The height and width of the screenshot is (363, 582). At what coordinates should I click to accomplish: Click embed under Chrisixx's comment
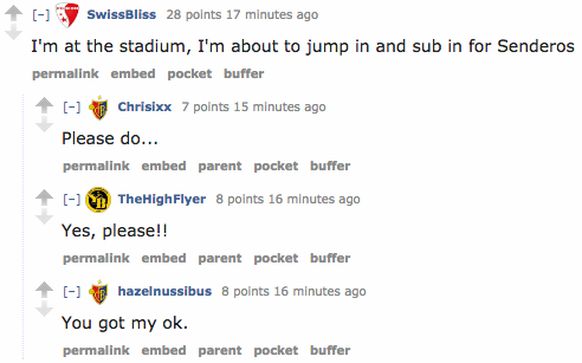pos(164,166)
